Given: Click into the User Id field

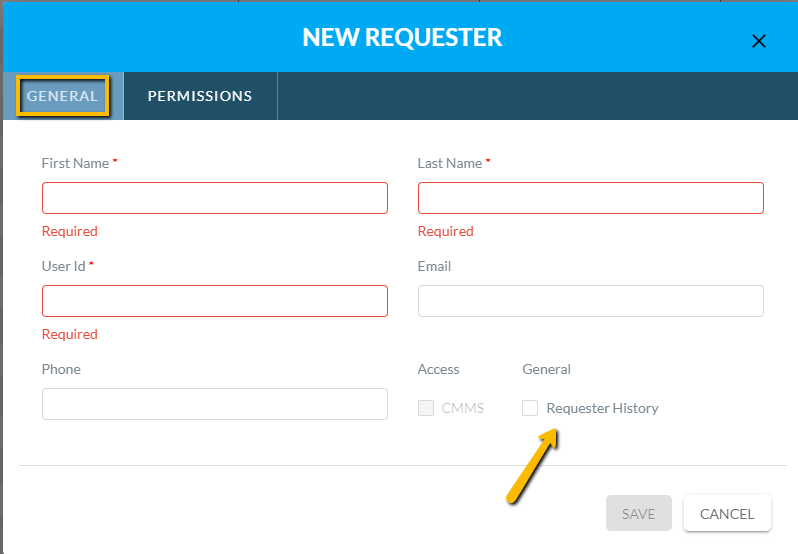Looking at the screenshot, I should (x=215, y=301).
